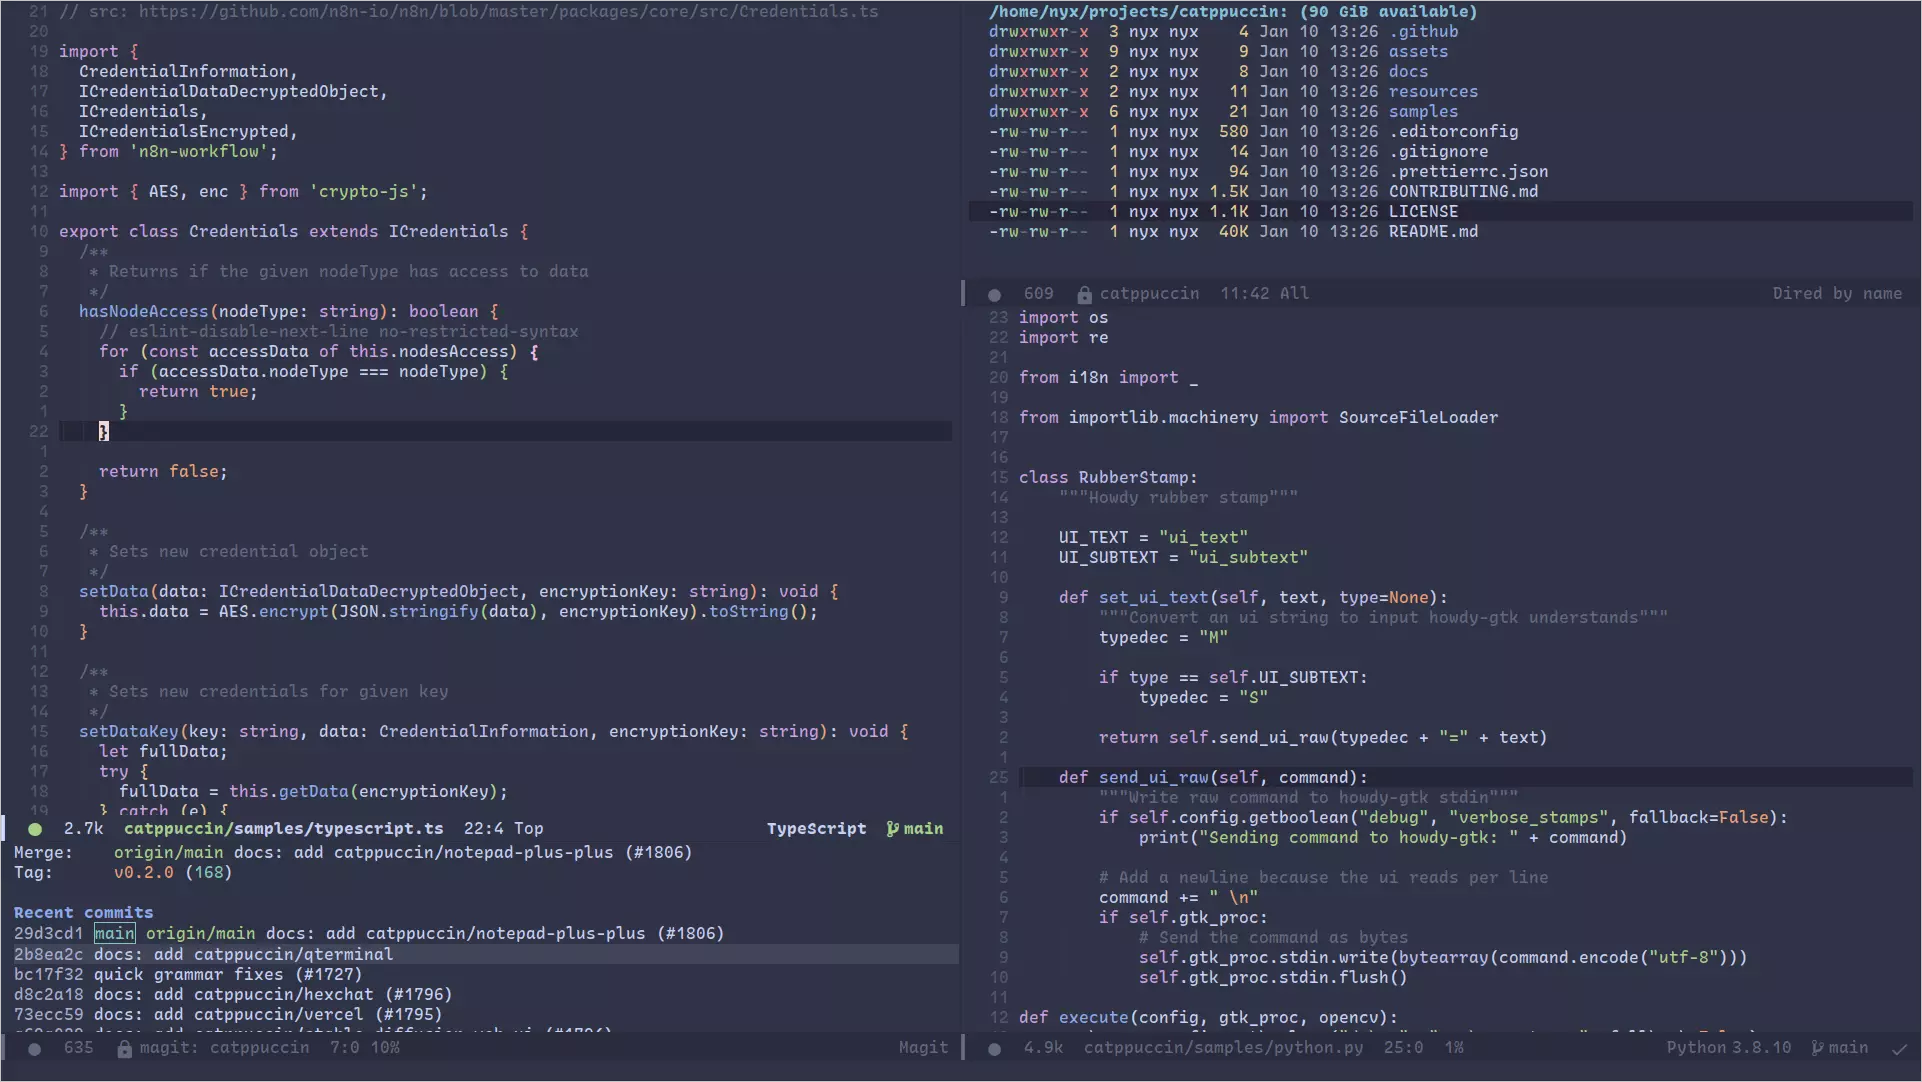The height and width of the screenshot is (1082, 1922).
Task: Click the state dot in python.py modeline
Action: 994,1049
